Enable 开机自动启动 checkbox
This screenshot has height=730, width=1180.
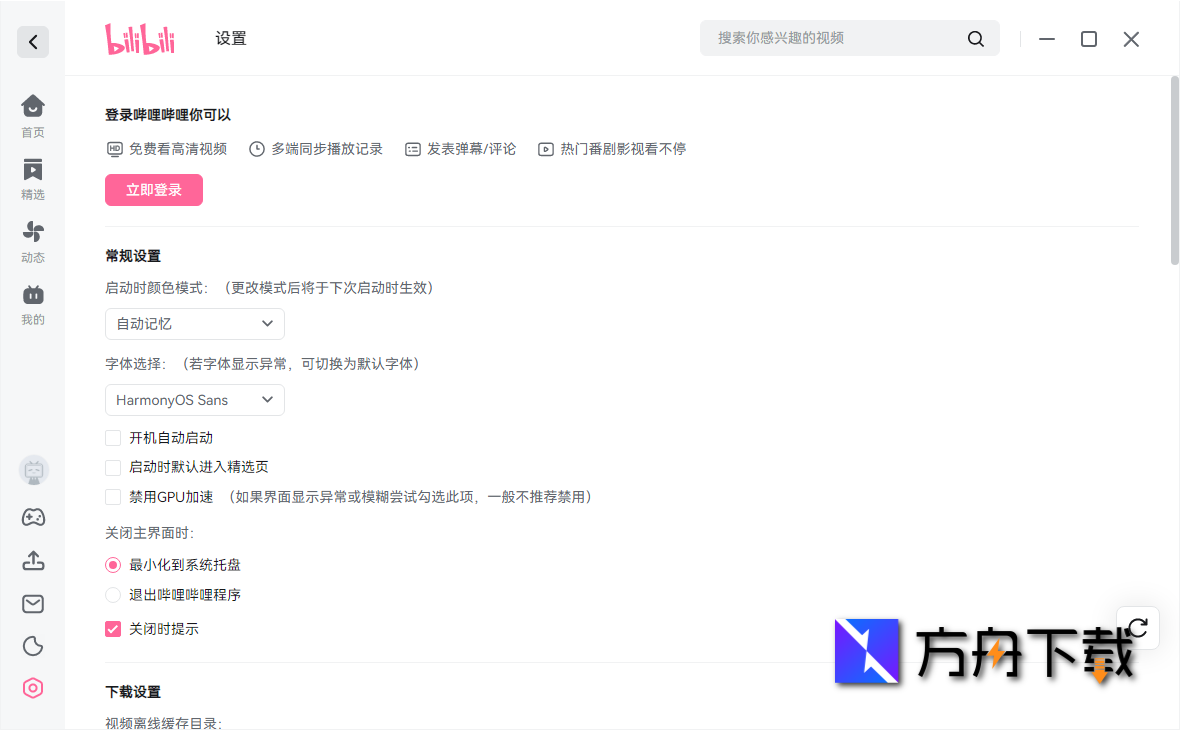112,437
